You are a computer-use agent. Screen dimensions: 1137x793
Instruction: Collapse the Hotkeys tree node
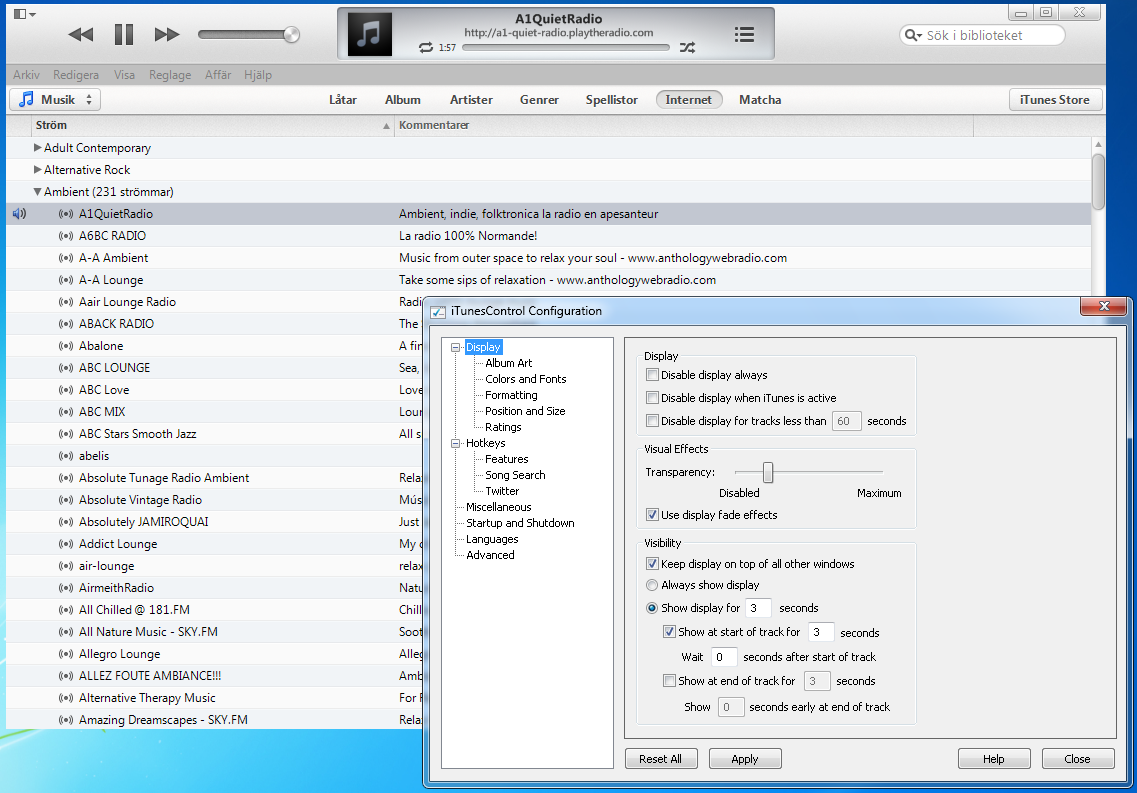[x=455, y=443]
